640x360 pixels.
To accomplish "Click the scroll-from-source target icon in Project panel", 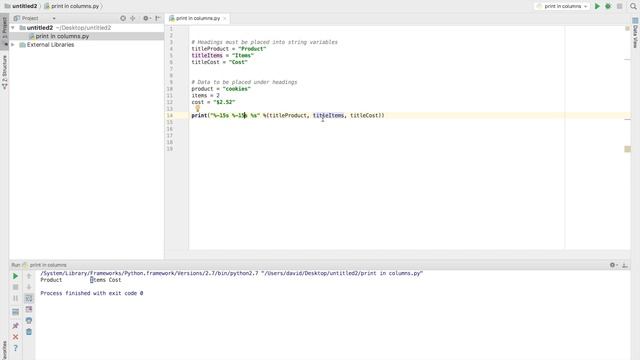I will click(x=123, y=18).
